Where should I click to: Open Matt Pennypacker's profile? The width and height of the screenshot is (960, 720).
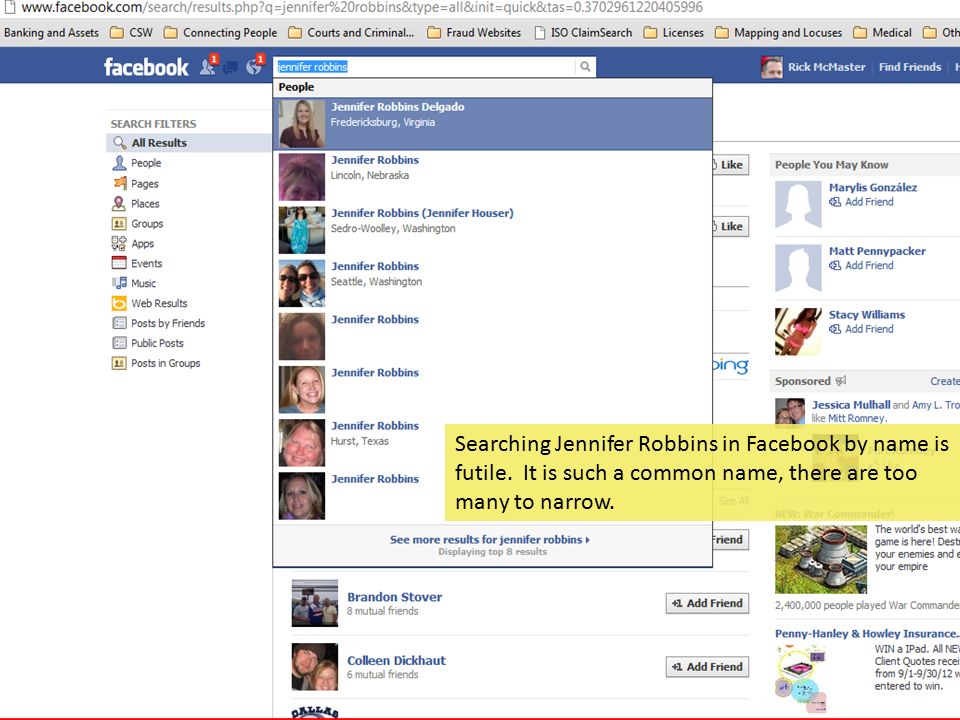pos(877,251)
